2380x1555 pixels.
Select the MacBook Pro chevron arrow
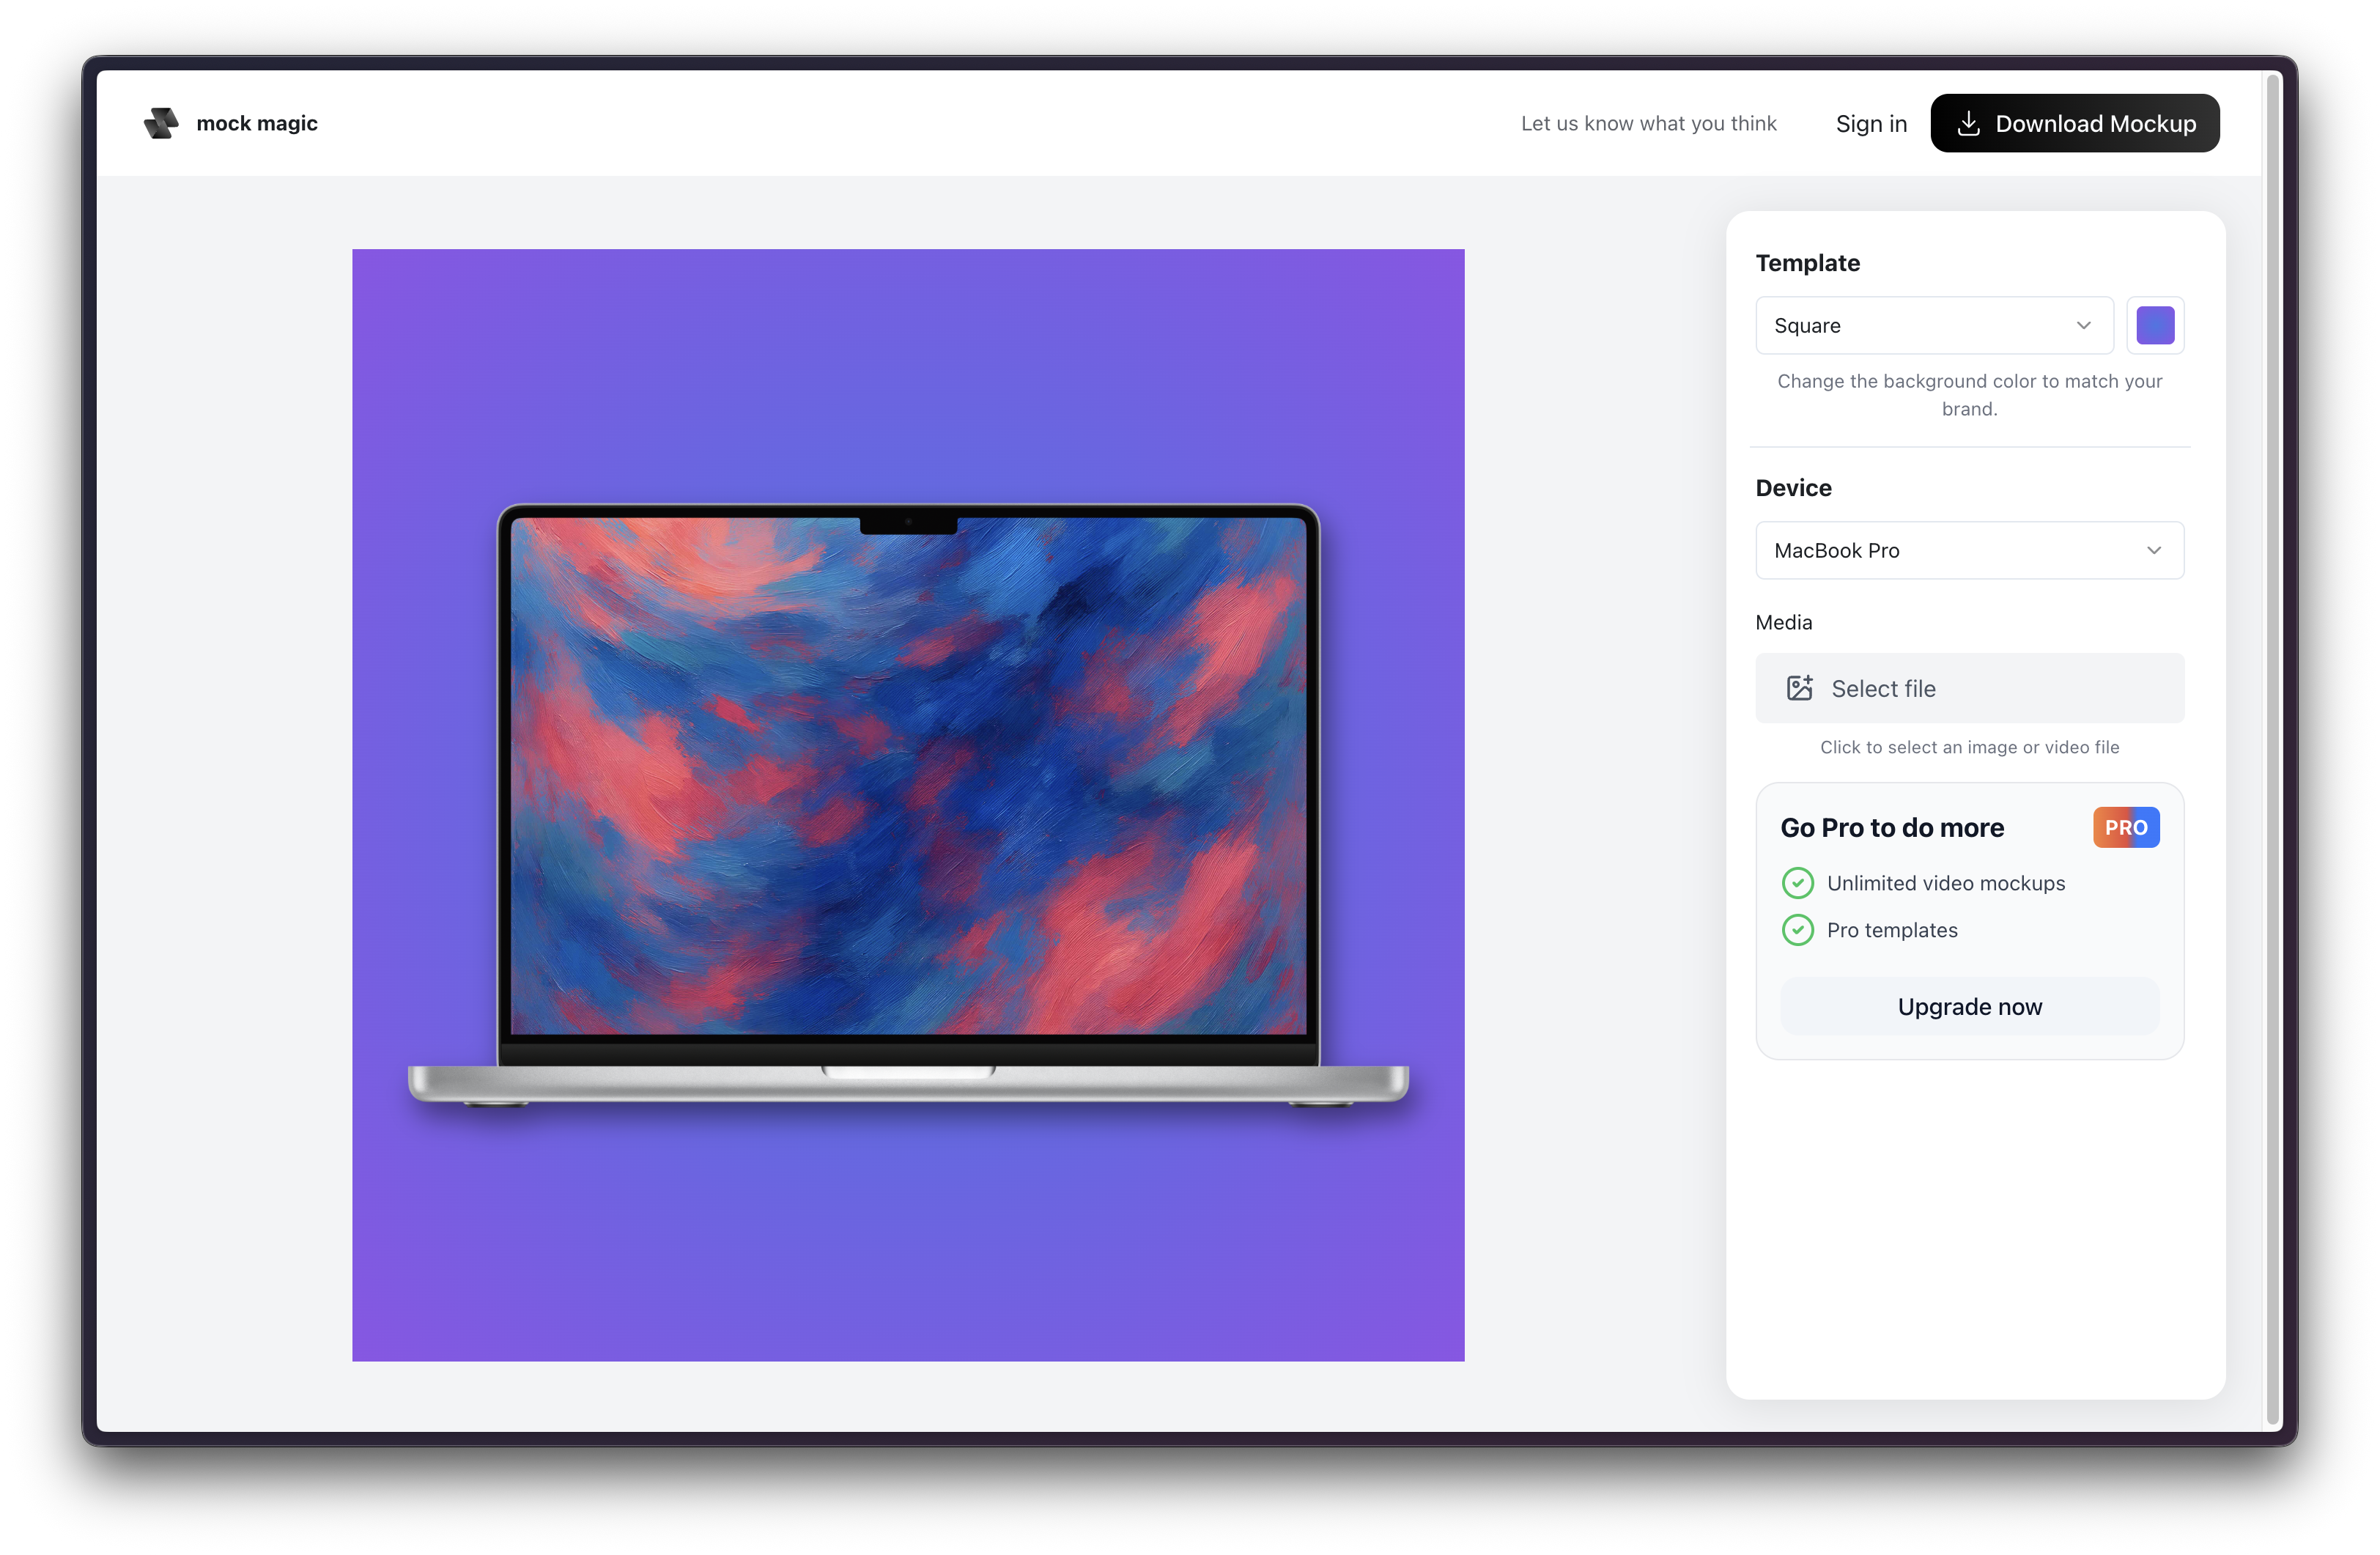[x=2154, y=550]
